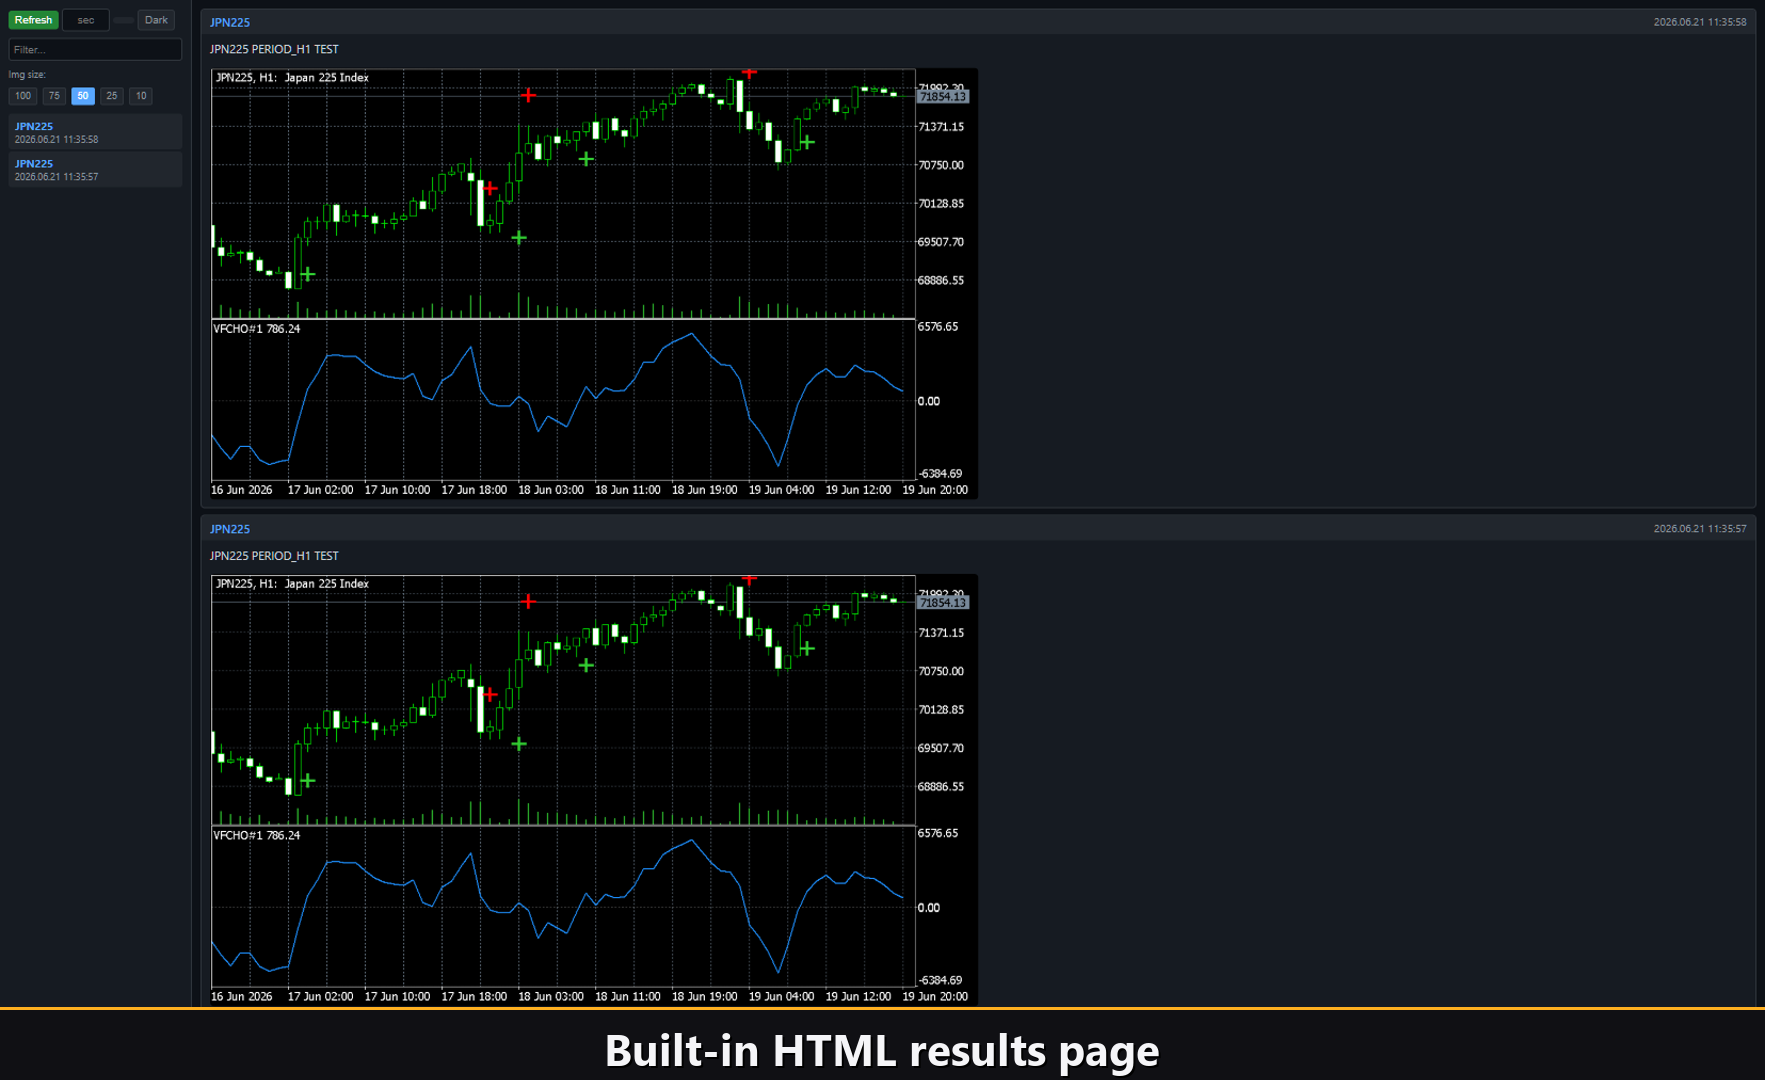The image size is (1765, 1080).
Task: Click the auto-refresh slider next to sec field
Action: click(x=123, y=20)
